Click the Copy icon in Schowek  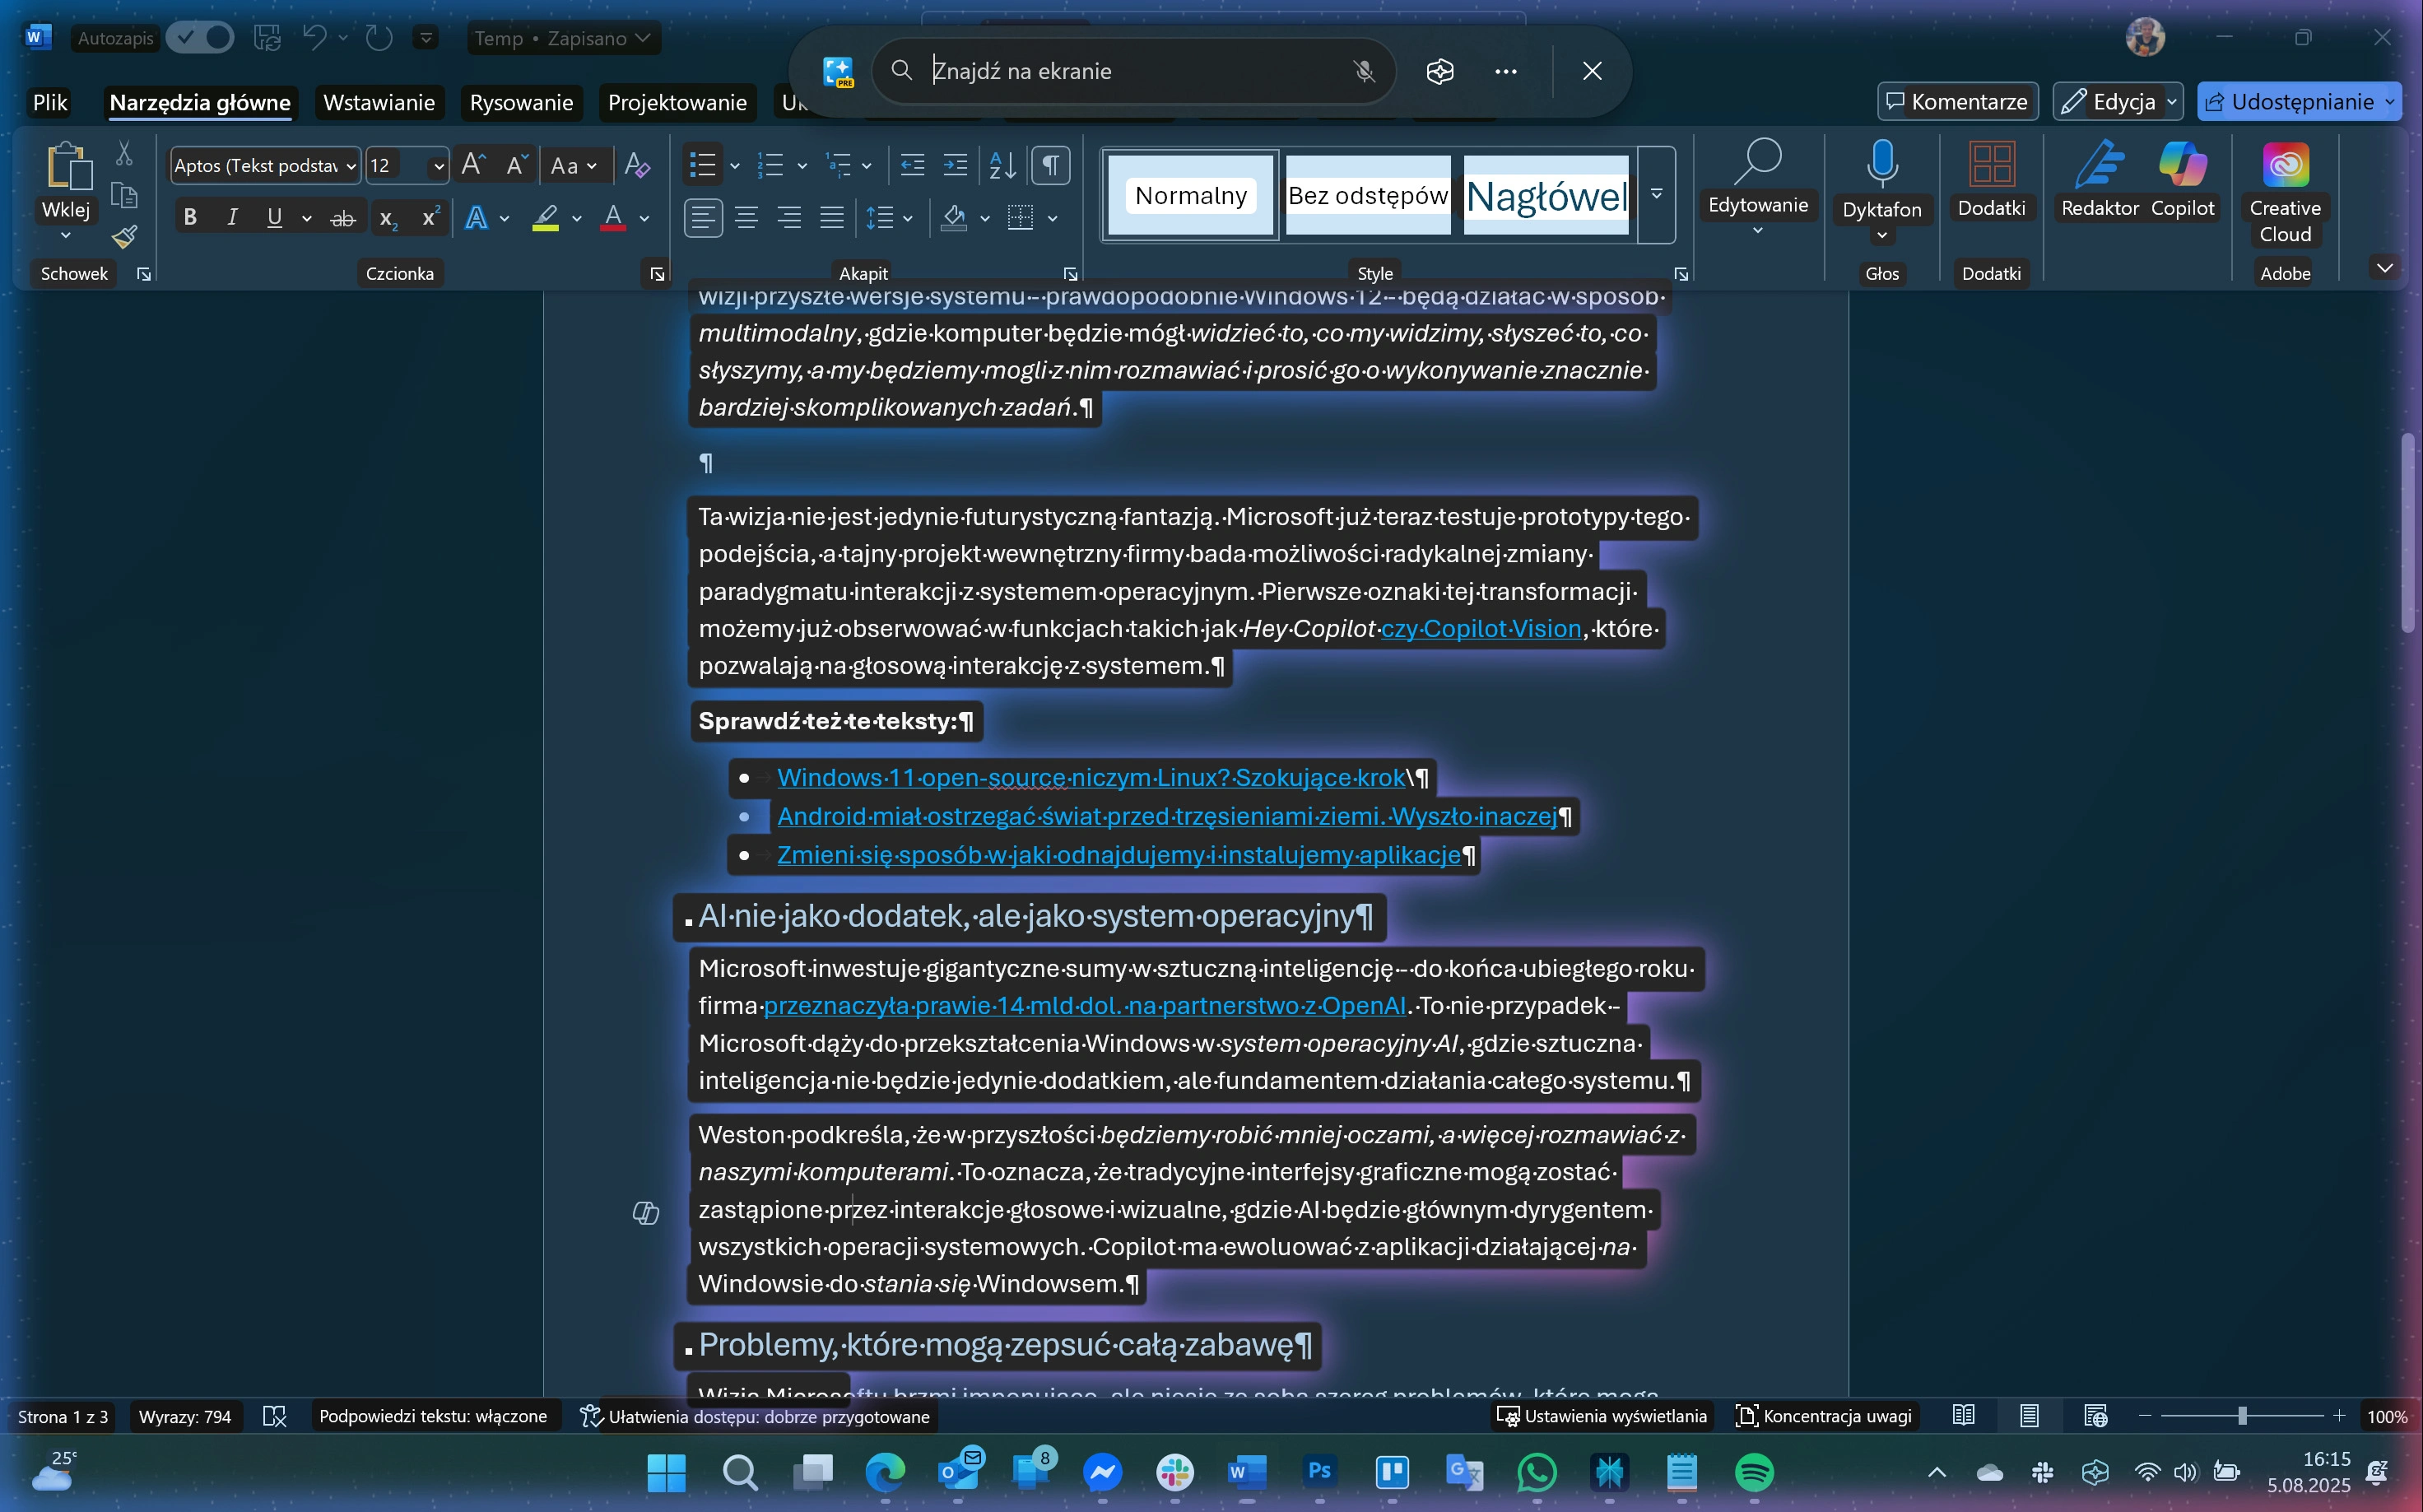(x=124, y=195)
